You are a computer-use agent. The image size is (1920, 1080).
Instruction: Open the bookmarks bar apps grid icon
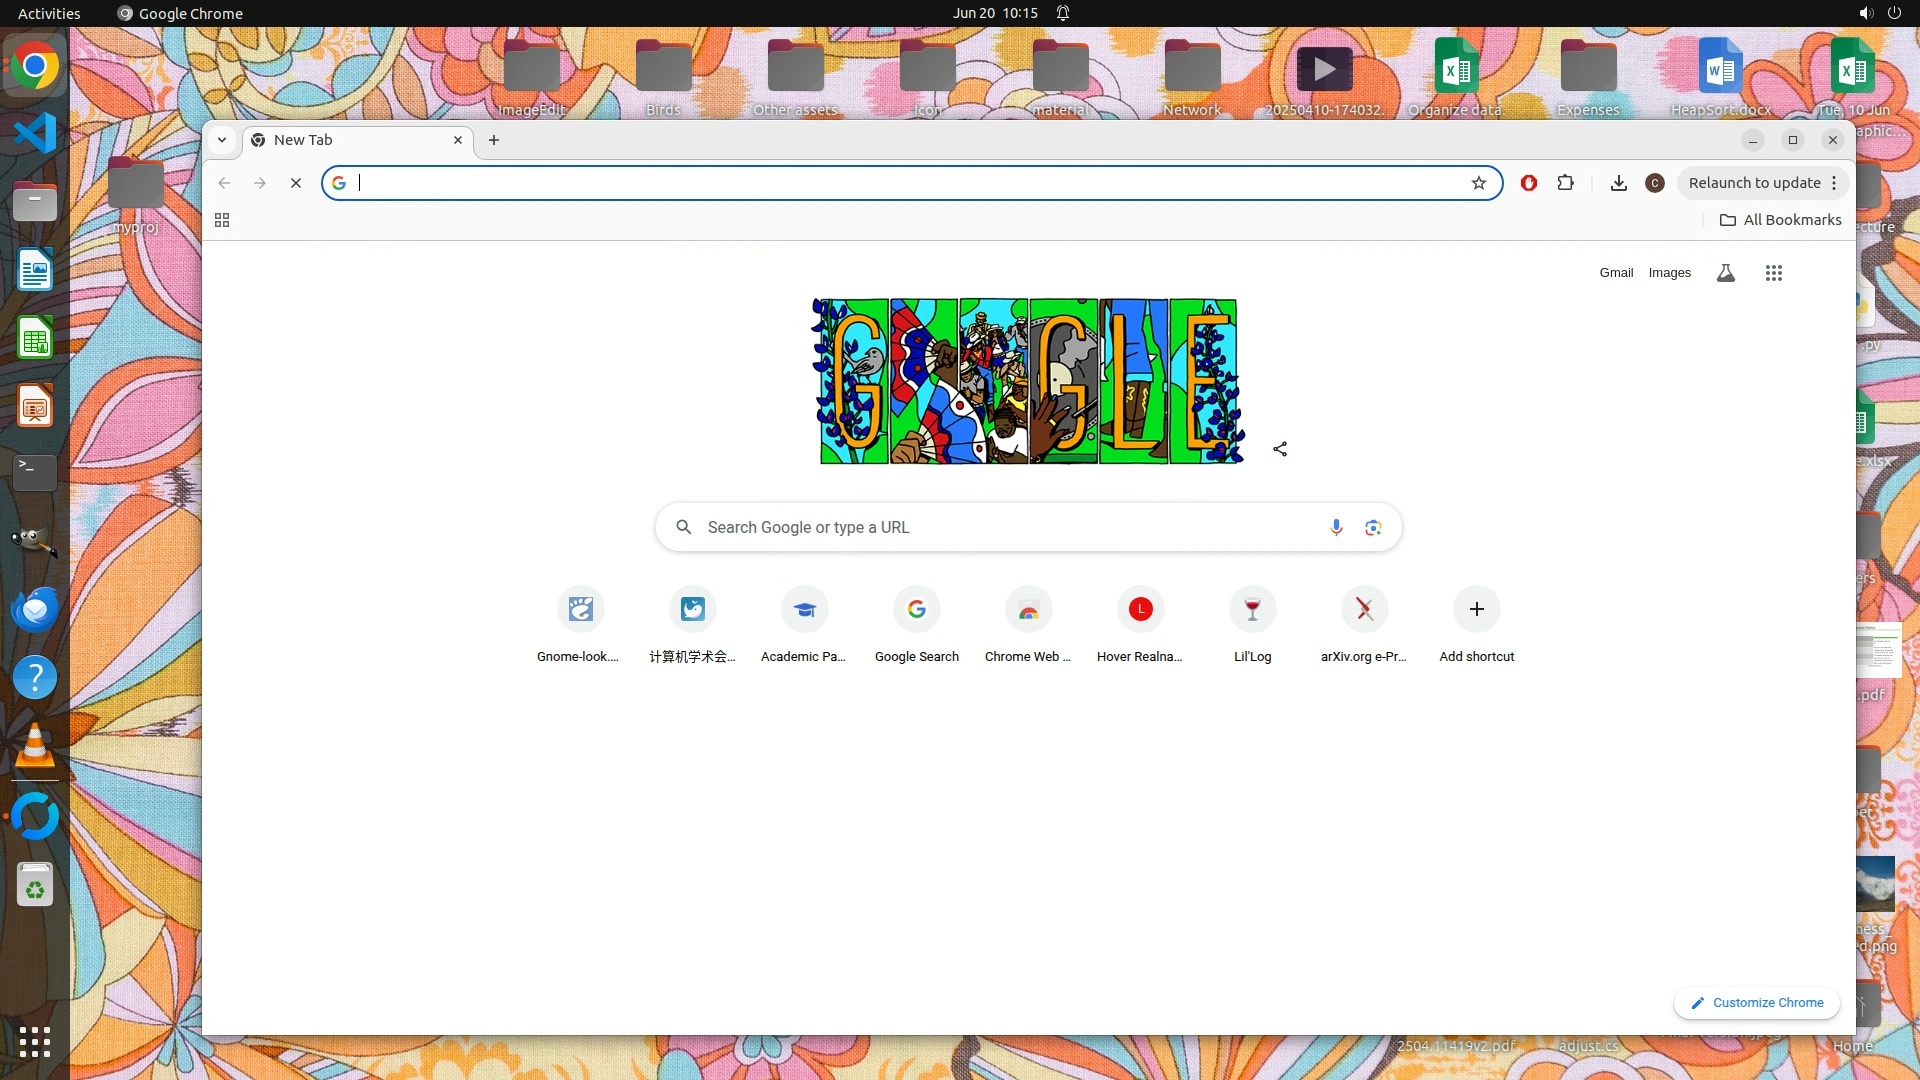pyautogui.click(x=222, y=220)
